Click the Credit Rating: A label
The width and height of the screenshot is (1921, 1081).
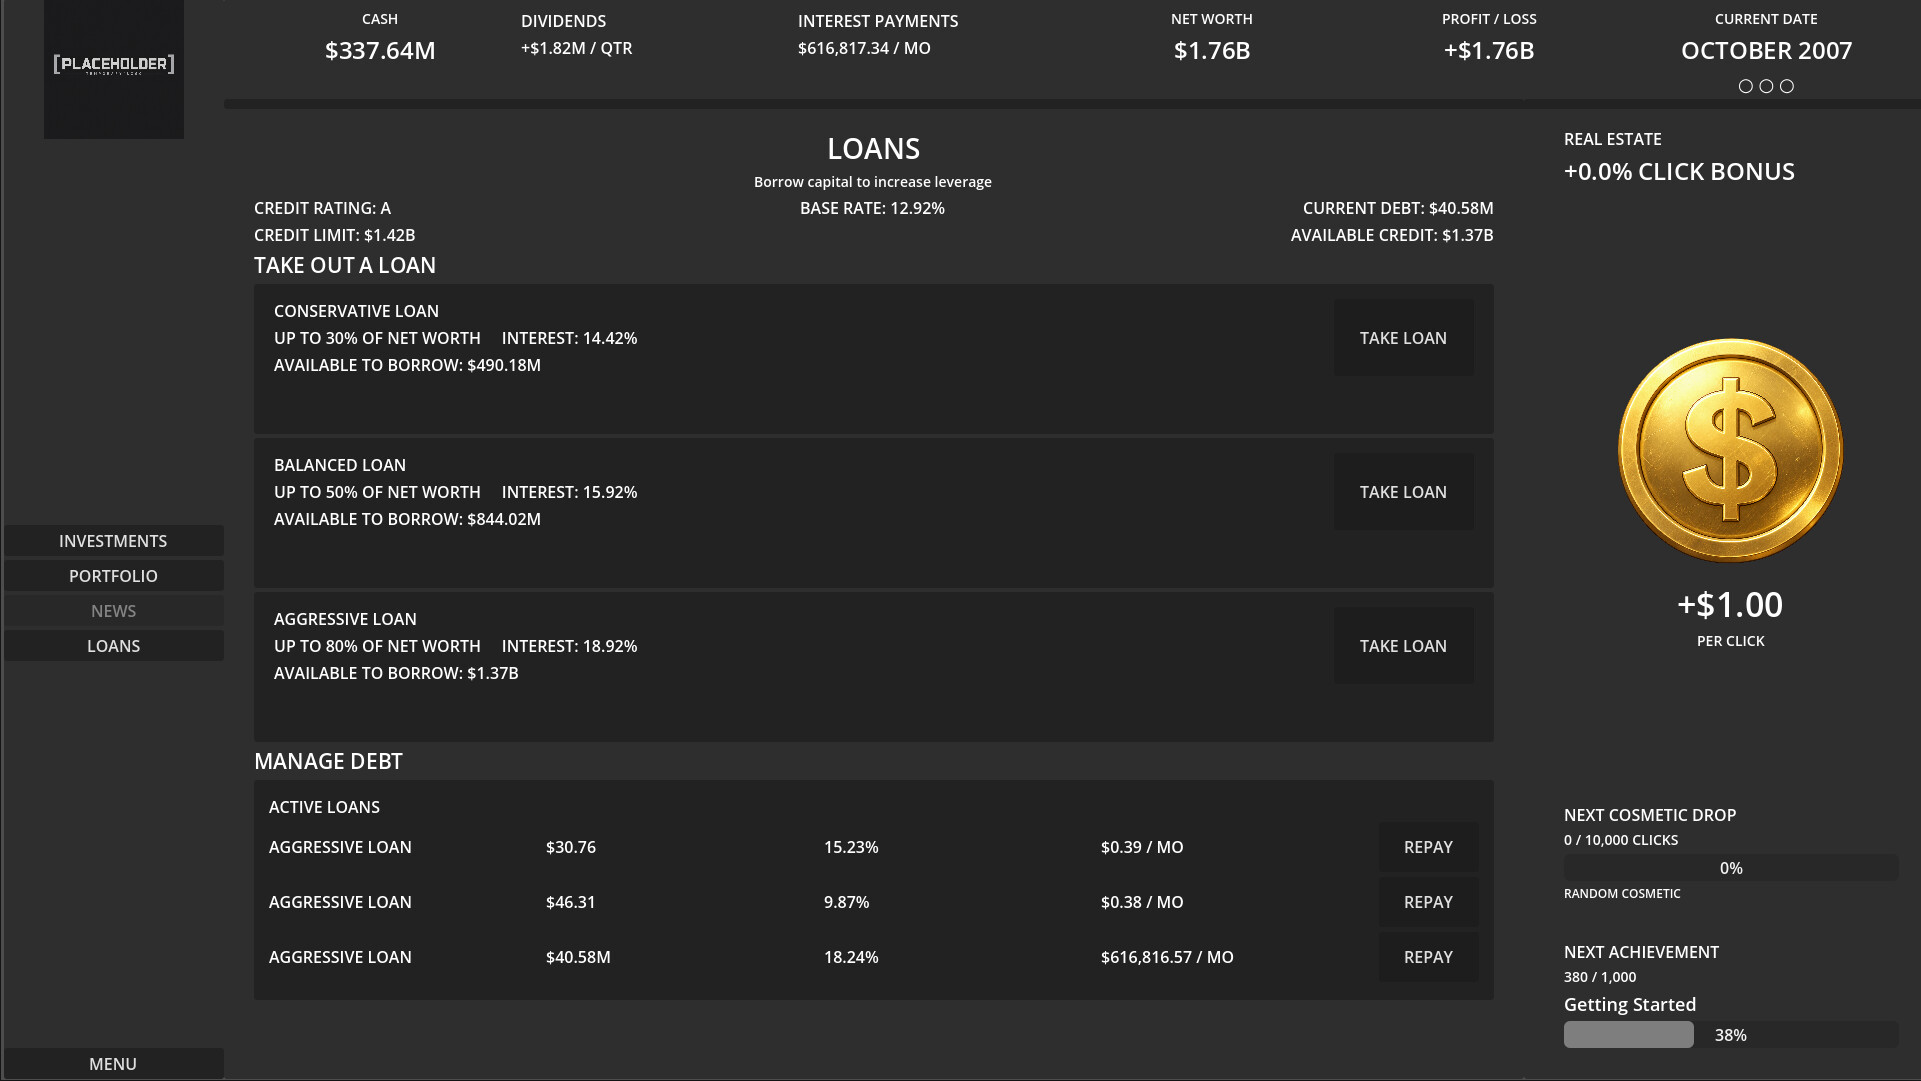click(x=322, y=208)
